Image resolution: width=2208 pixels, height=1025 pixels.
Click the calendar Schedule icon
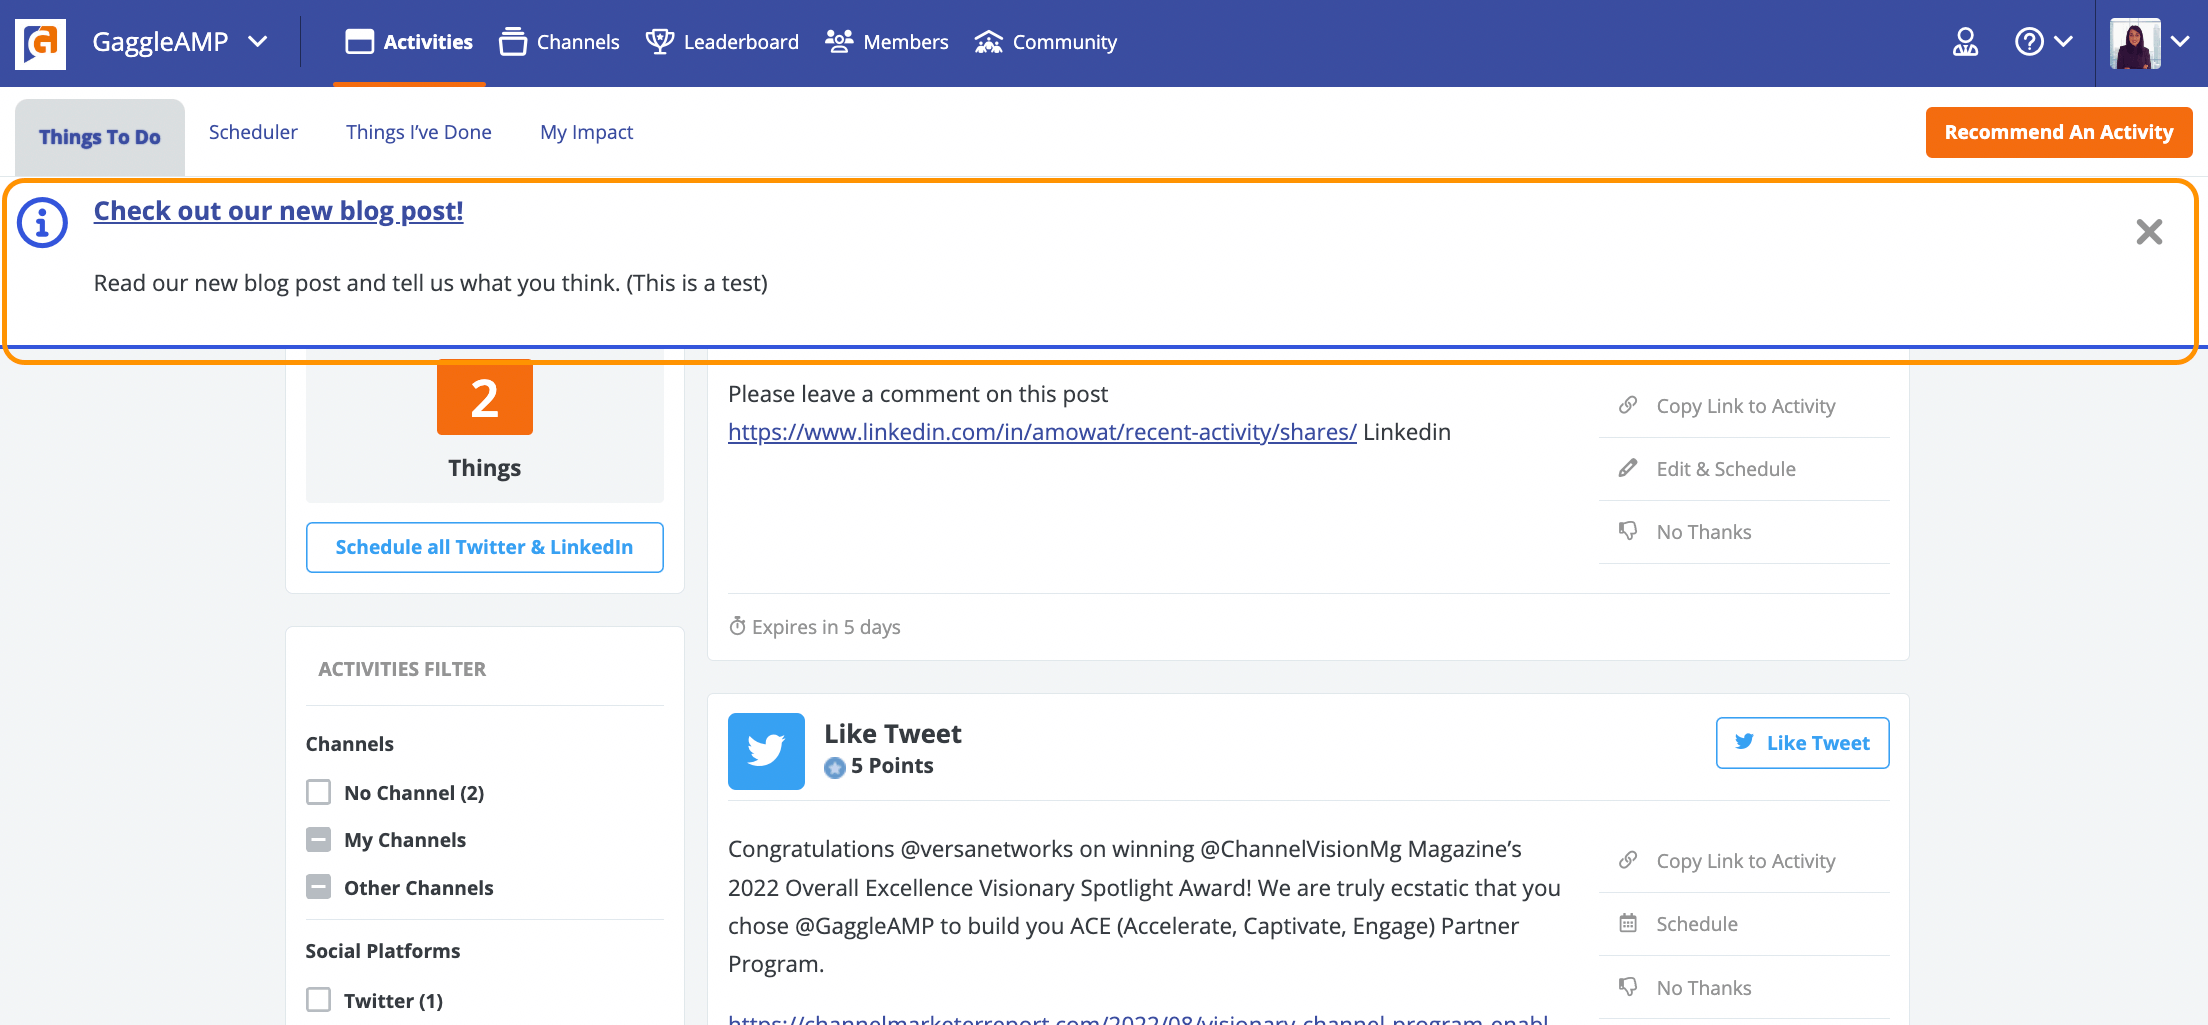[1628, 923]
